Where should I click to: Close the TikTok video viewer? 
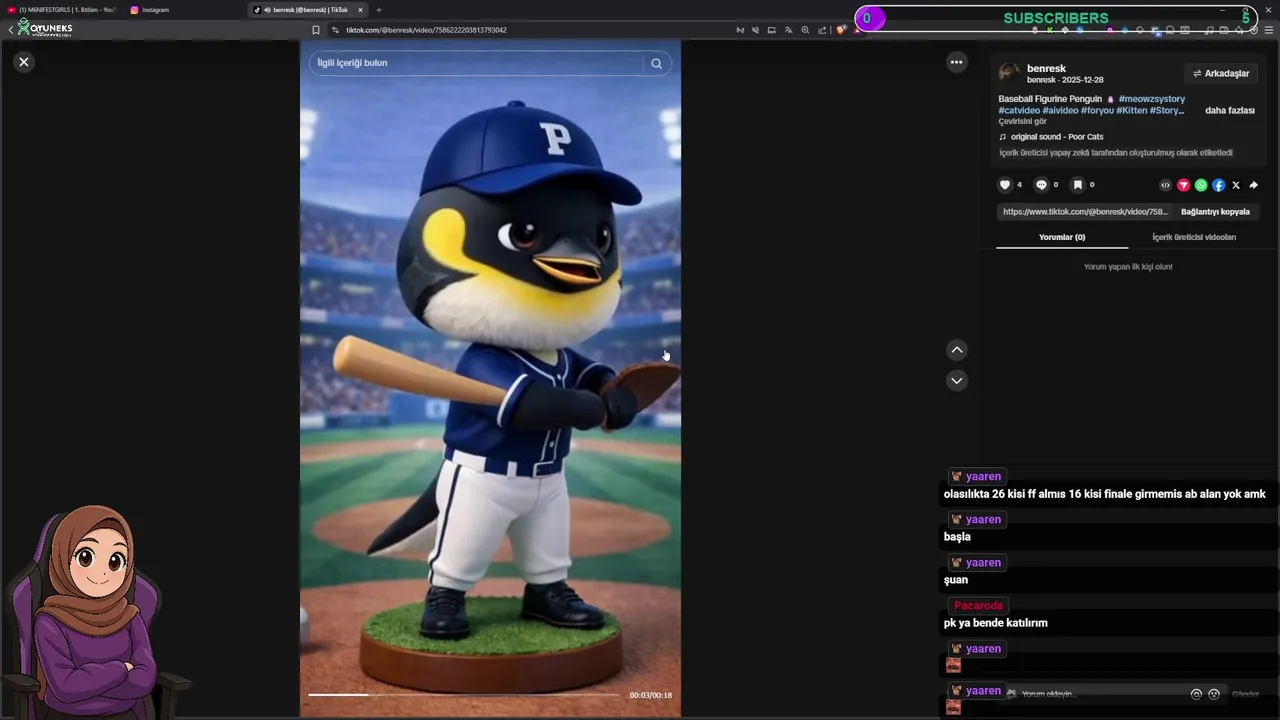pos(24,62)
